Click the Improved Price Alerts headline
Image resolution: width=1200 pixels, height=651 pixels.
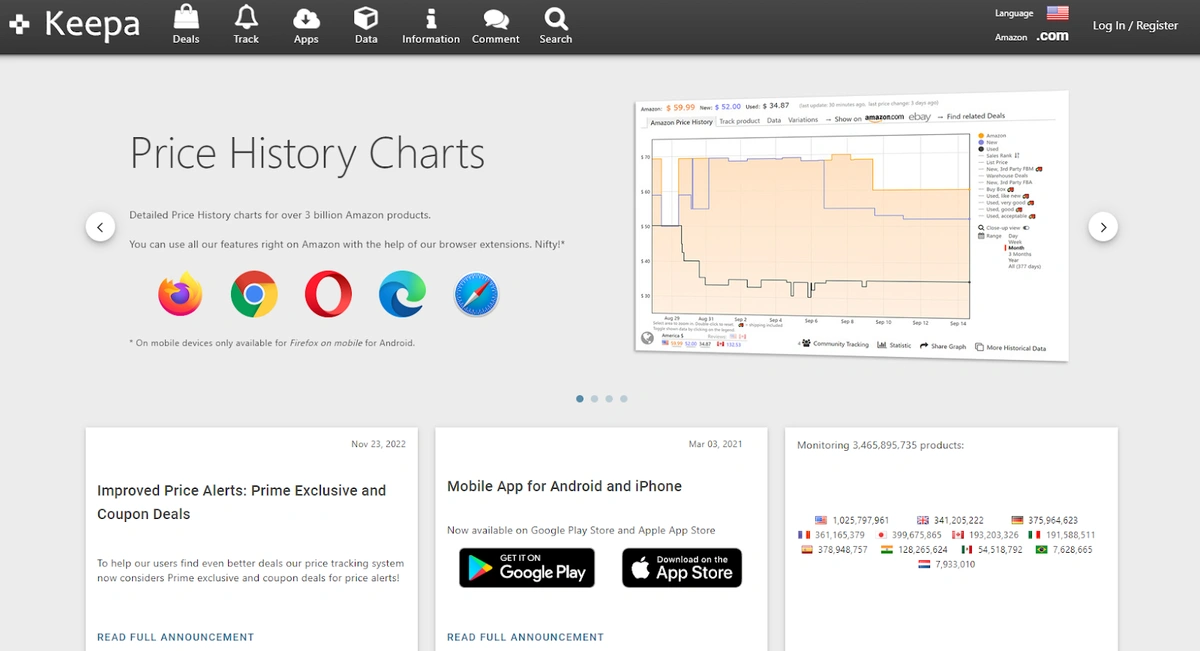(x=242, y=502)
